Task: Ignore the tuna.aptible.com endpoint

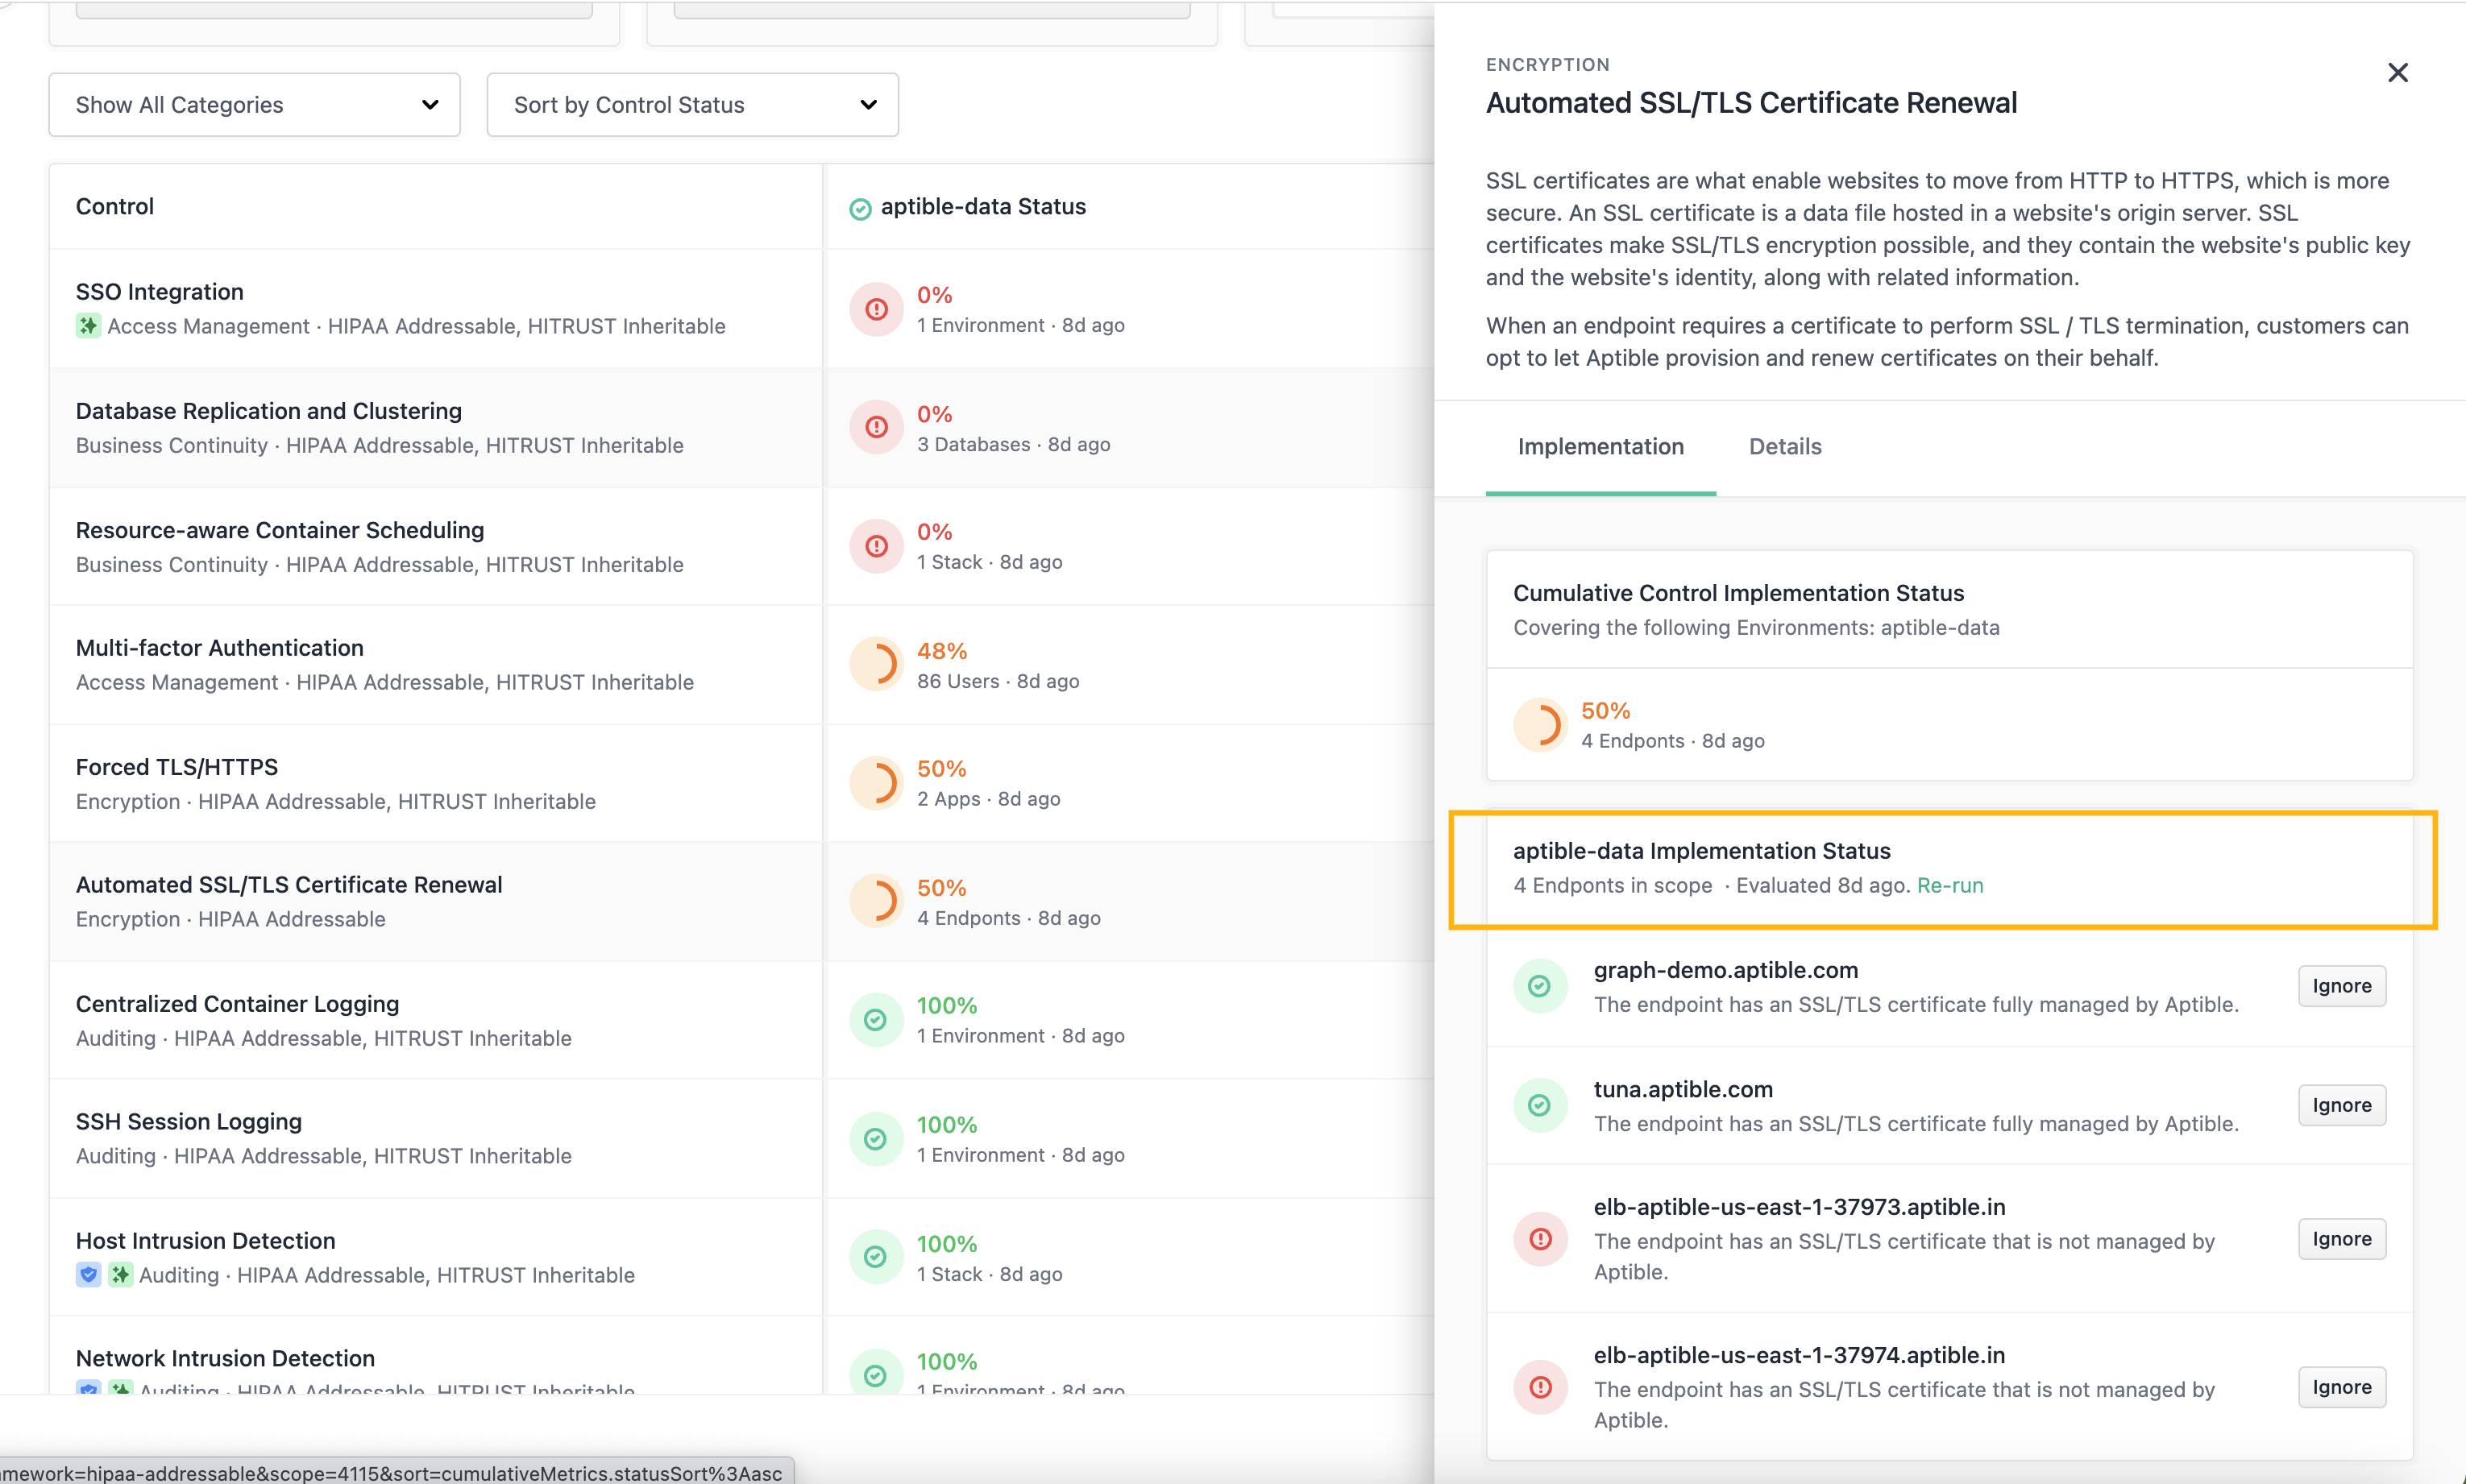Action: tap(2341, 1105)
